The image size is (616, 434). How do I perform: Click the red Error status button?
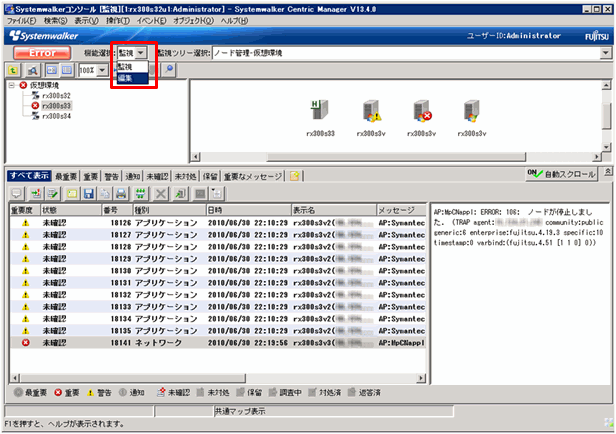pyautogui.click(x=42, y=53)
